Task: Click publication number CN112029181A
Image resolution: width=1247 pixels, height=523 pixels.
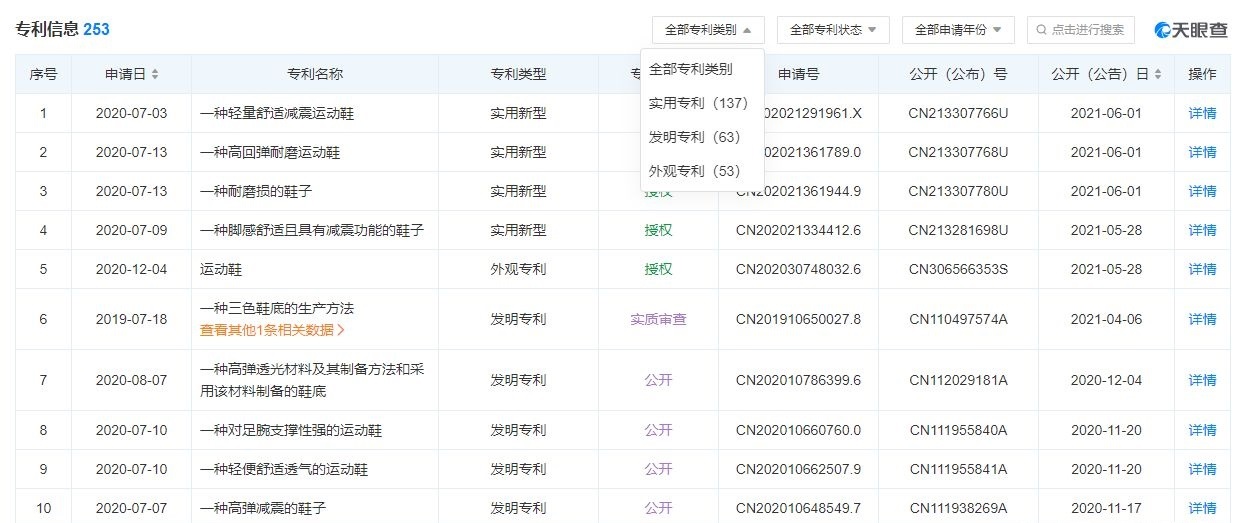Action: (x=958, y=380)
